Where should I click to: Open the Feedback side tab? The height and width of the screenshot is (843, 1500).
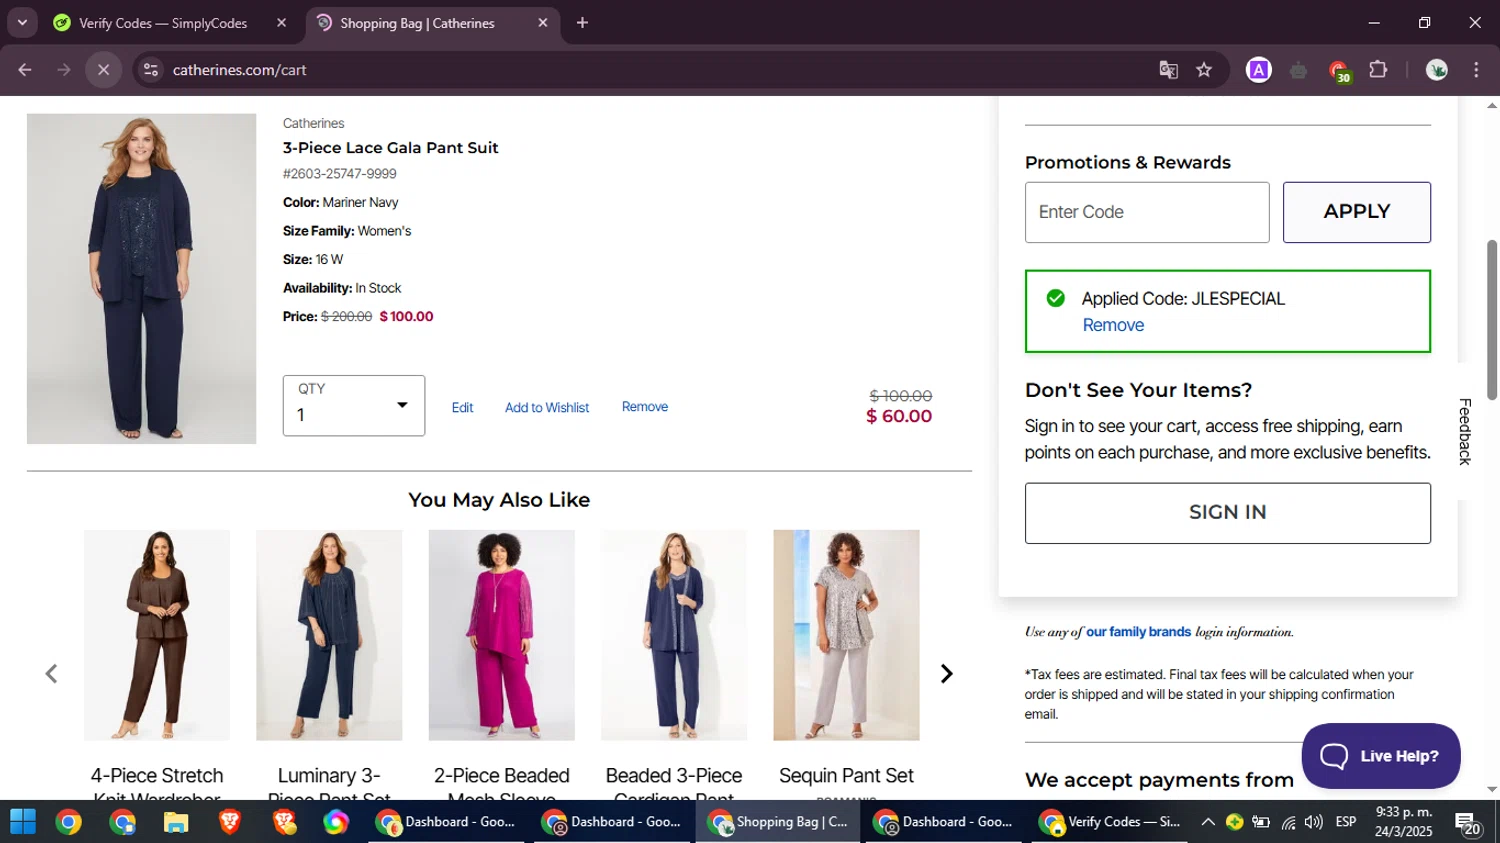[1465, 431]
